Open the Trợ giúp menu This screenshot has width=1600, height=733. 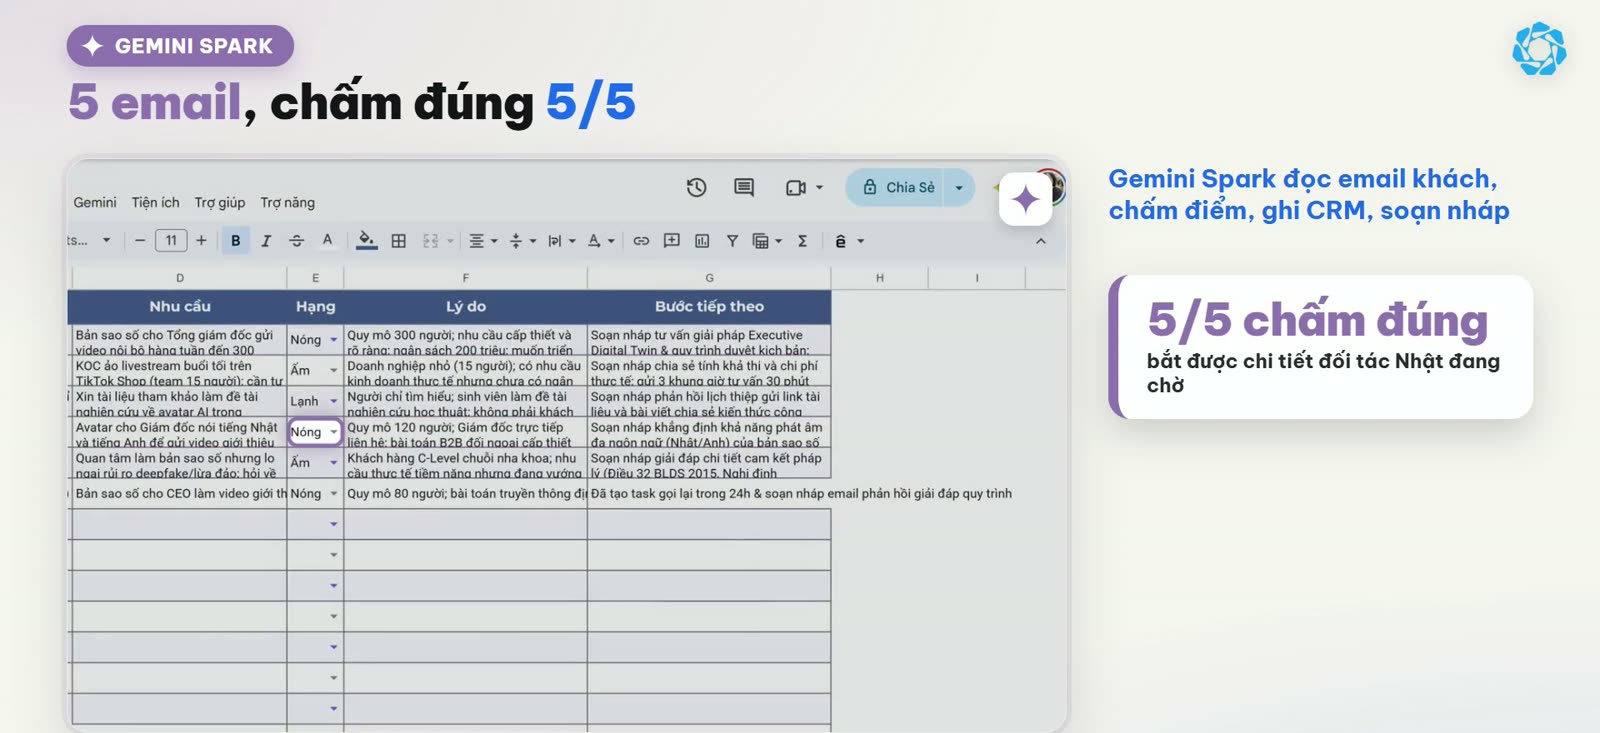pos(220,202)
